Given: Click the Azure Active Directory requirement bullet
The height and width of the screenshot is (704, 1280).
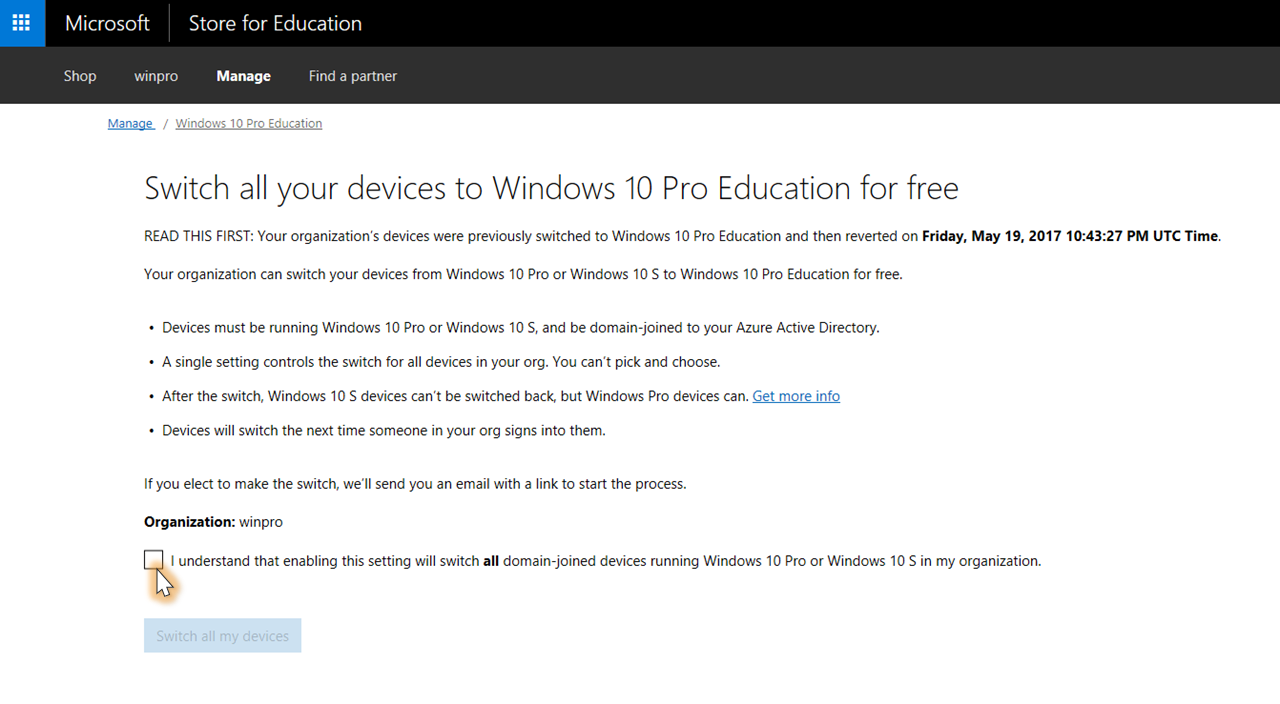Looking at the screenshot, I should tap(520, 328).
